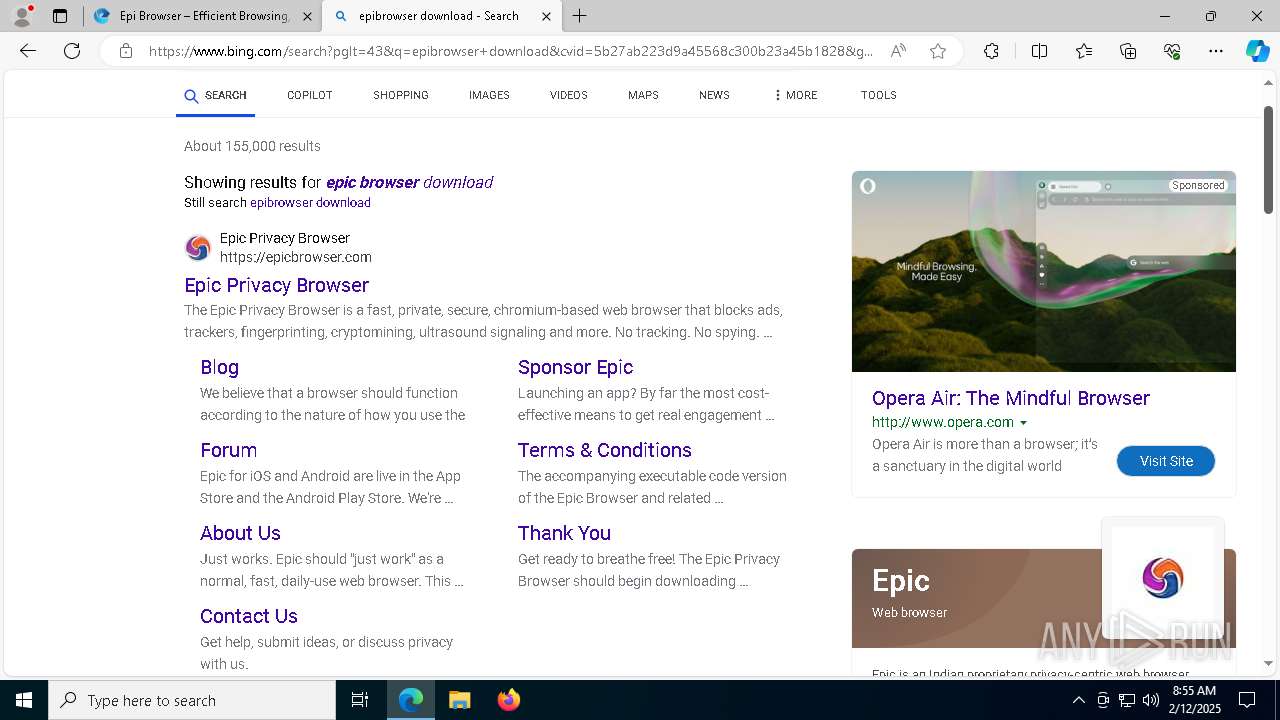Screen dimensions: 1280x720
Task: Open the SHOPPING tab
Action: pyautogui.click(x=401, y=95)
